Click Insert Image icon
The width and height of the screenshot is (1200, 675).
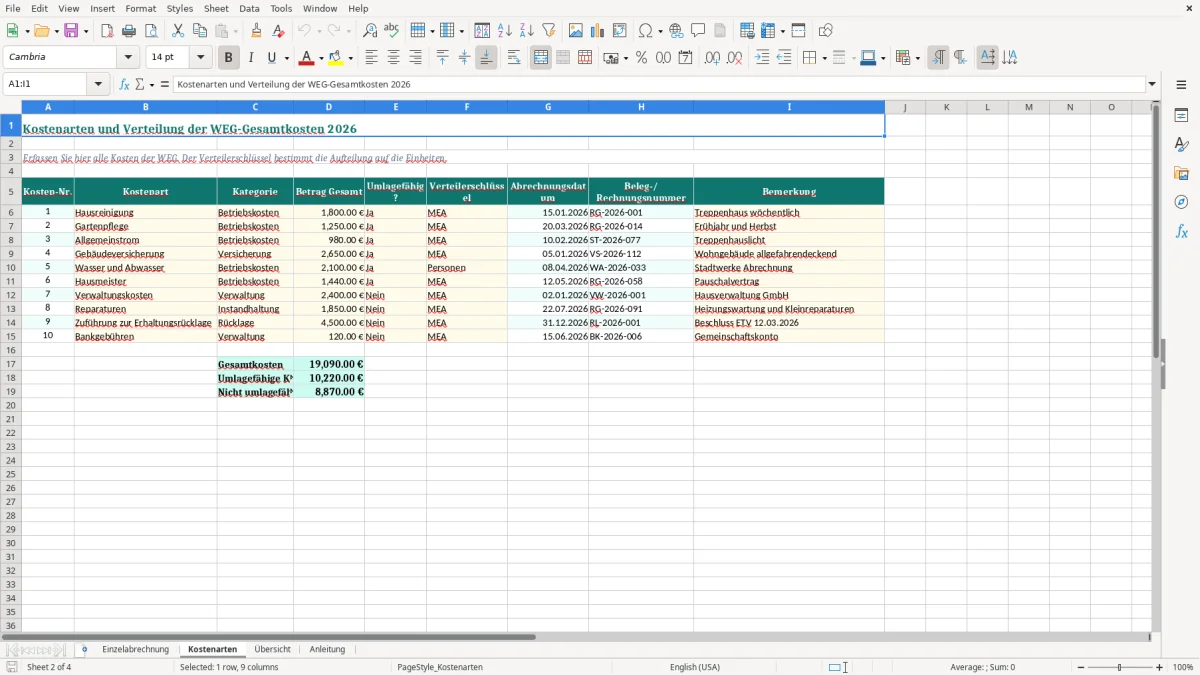(576, 31)
